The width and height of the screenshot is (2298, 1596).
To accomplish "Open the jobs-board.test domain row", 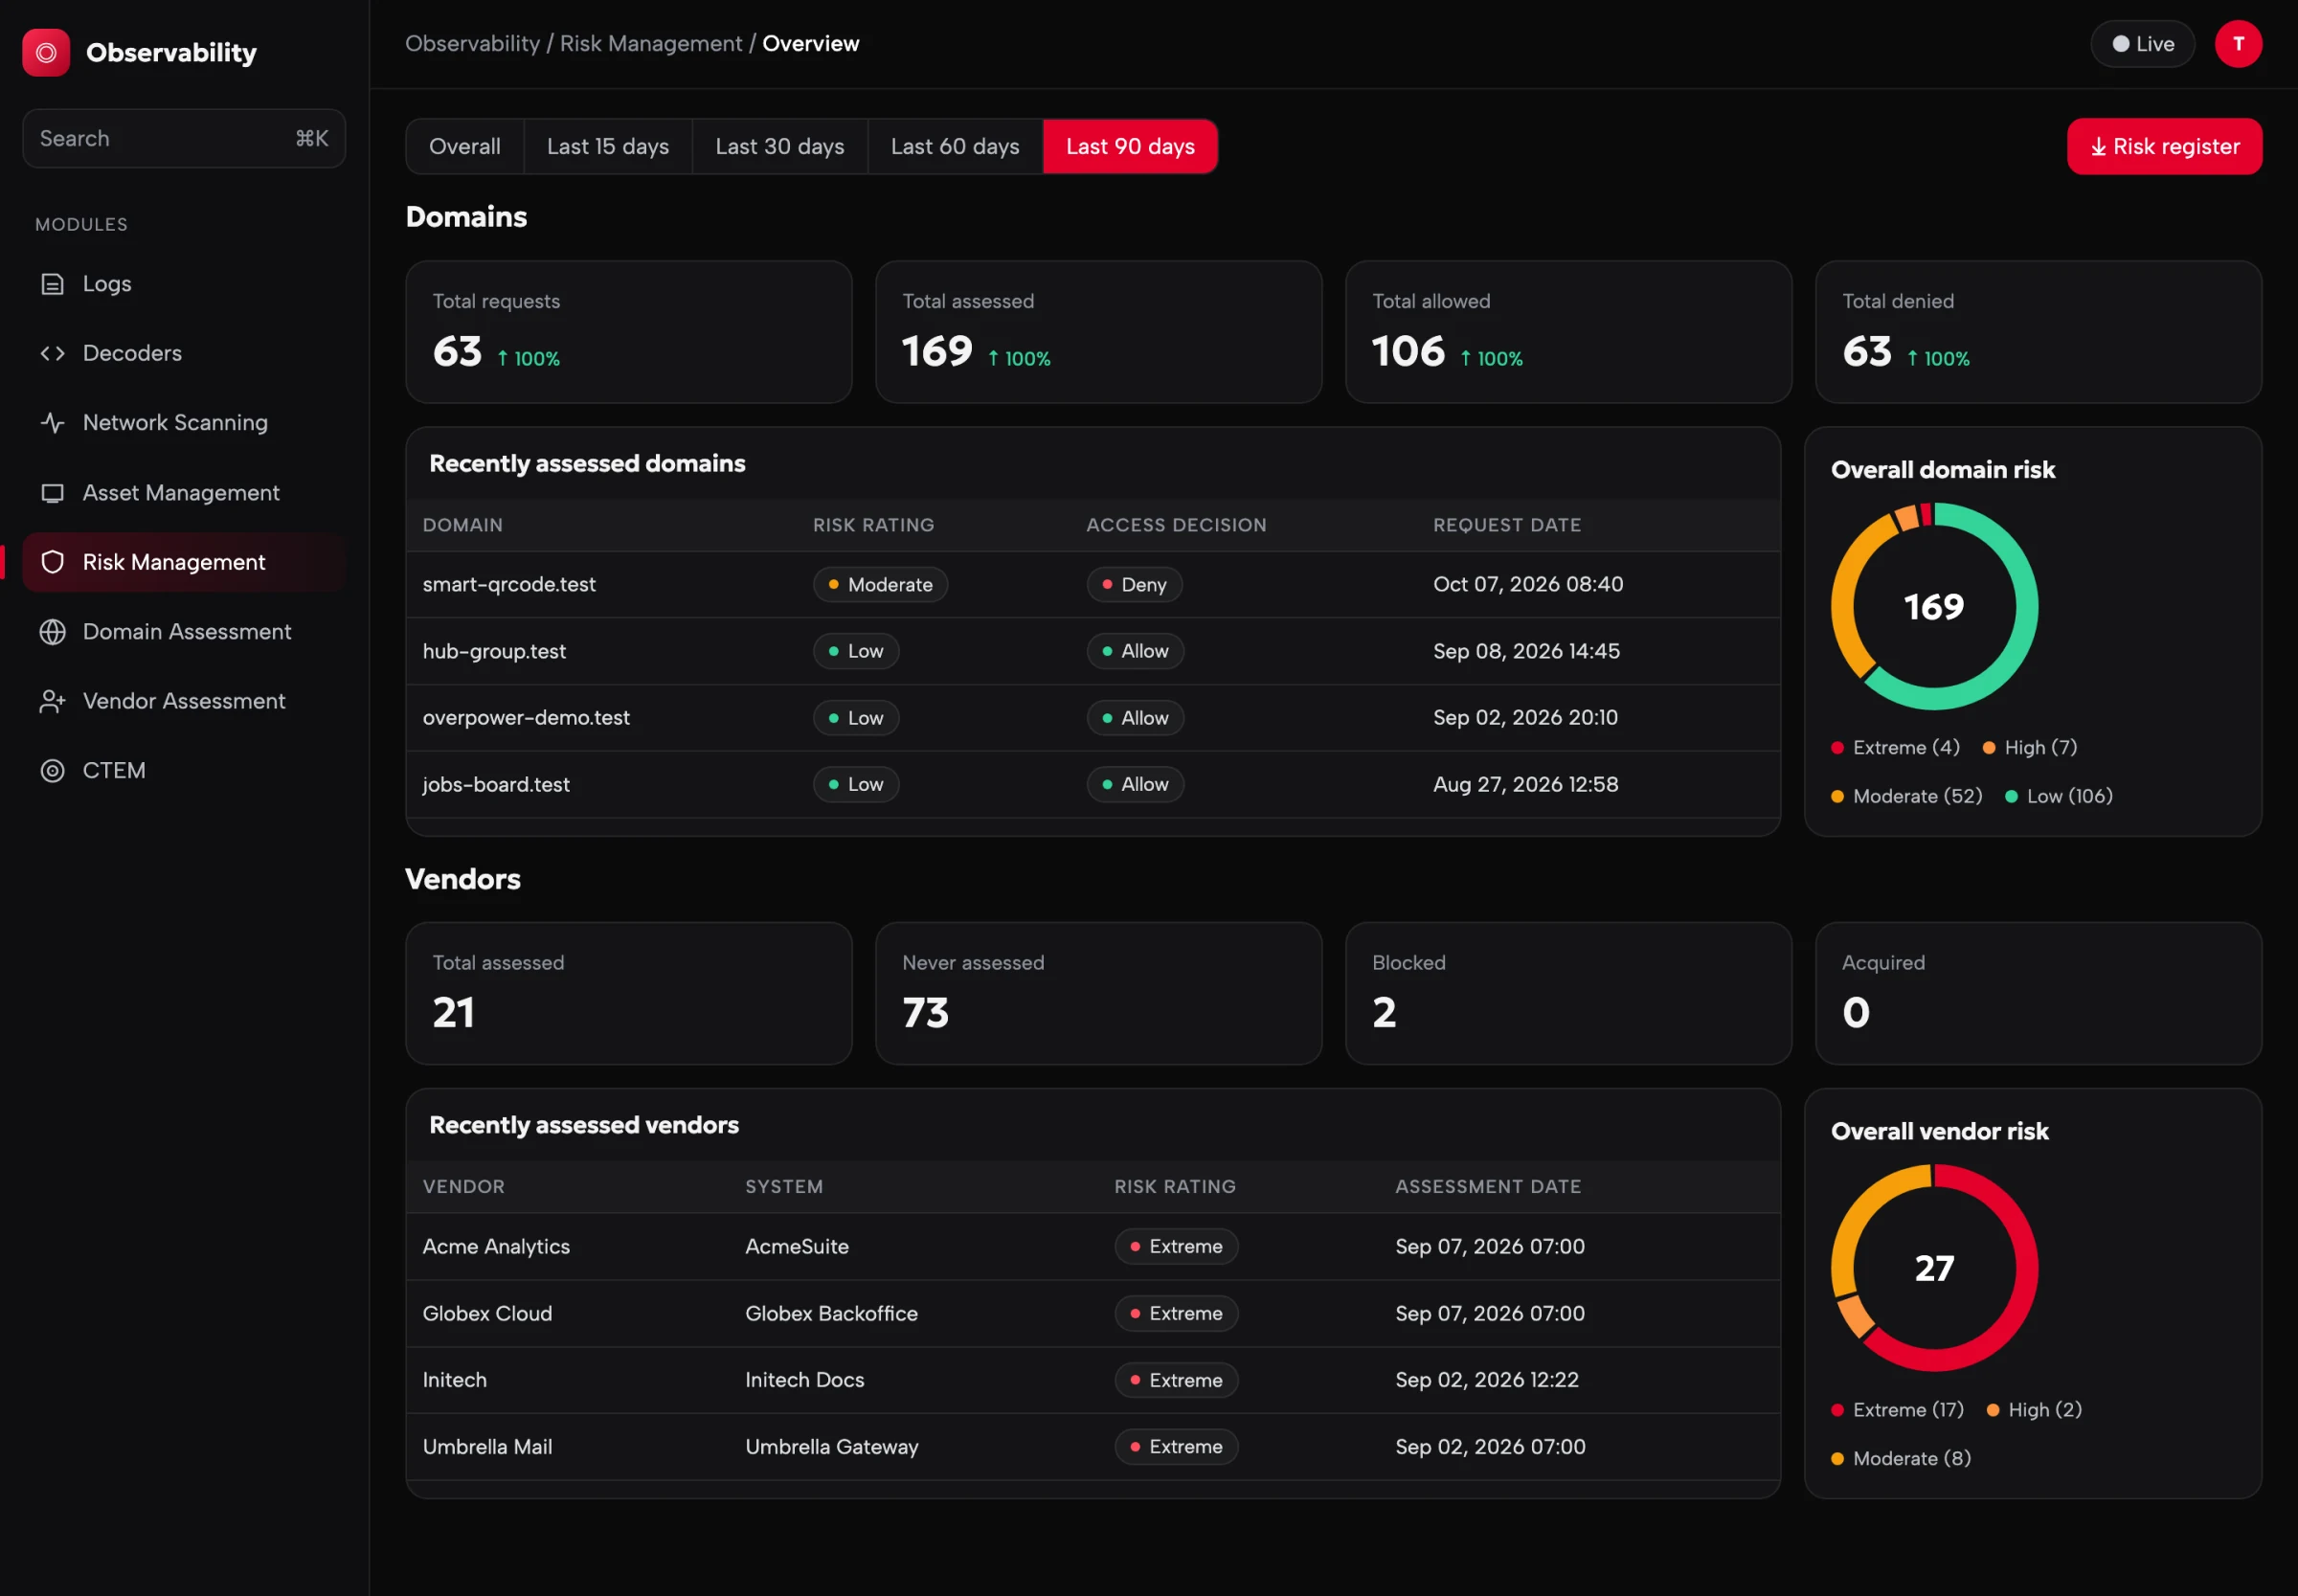I will (1092, 784).
